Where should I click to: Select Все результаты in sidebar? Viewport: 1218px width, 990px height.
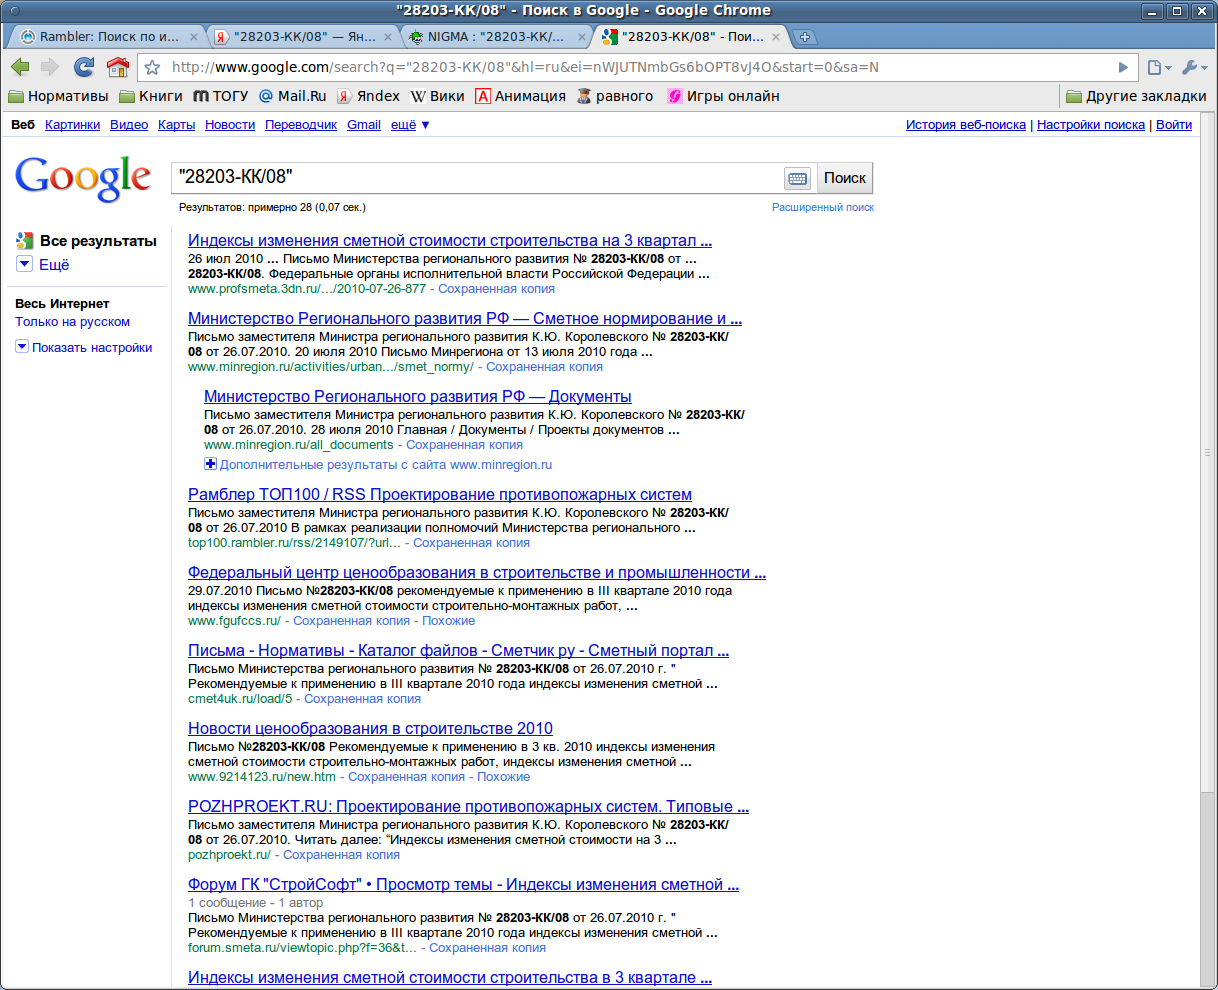(x=87, y=241)
